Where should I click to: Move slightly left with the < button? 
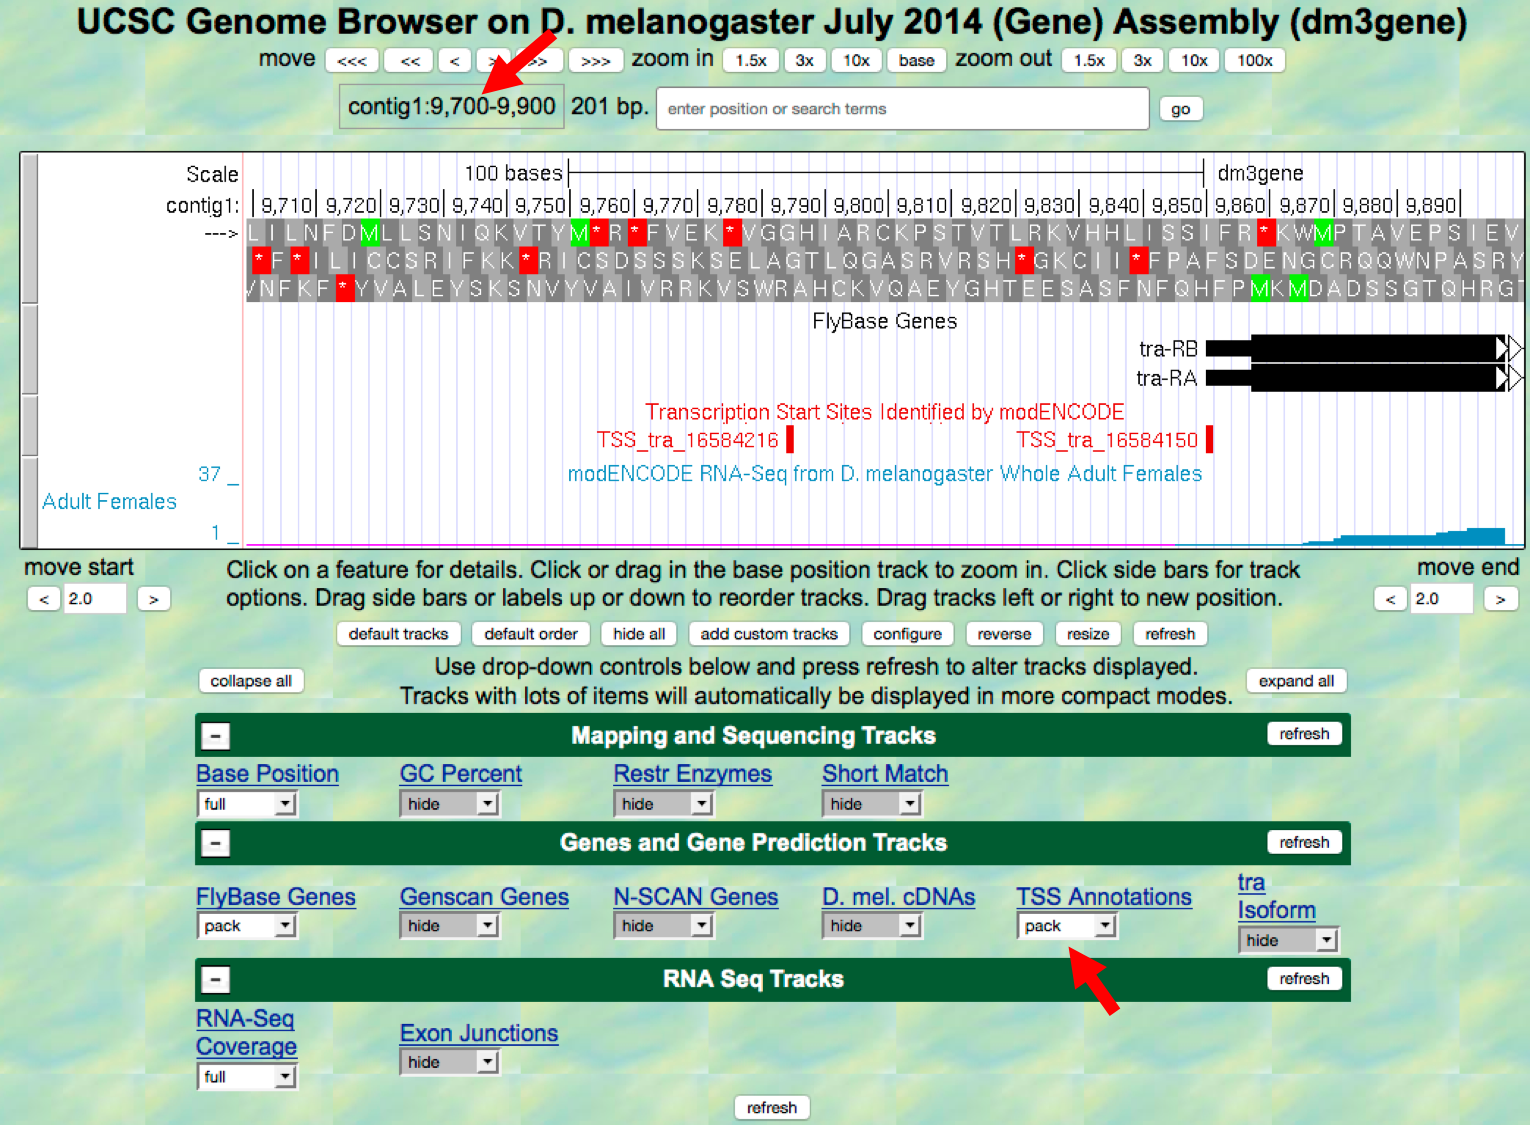tap(454, 61)
